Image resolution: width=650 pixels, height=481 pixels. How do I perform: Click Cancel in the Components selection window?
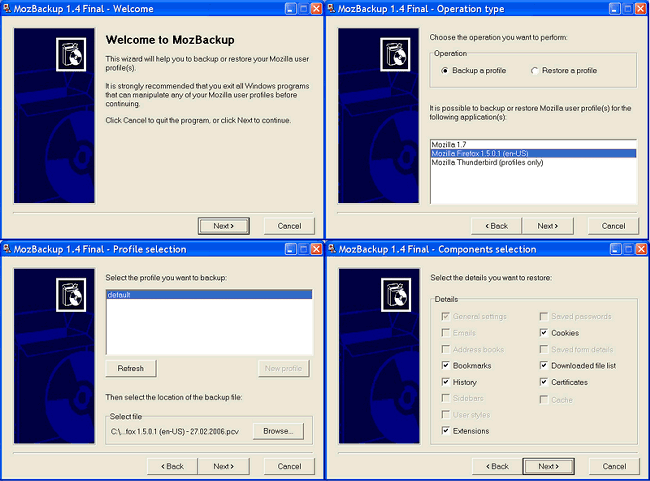[x=614, y=466]
